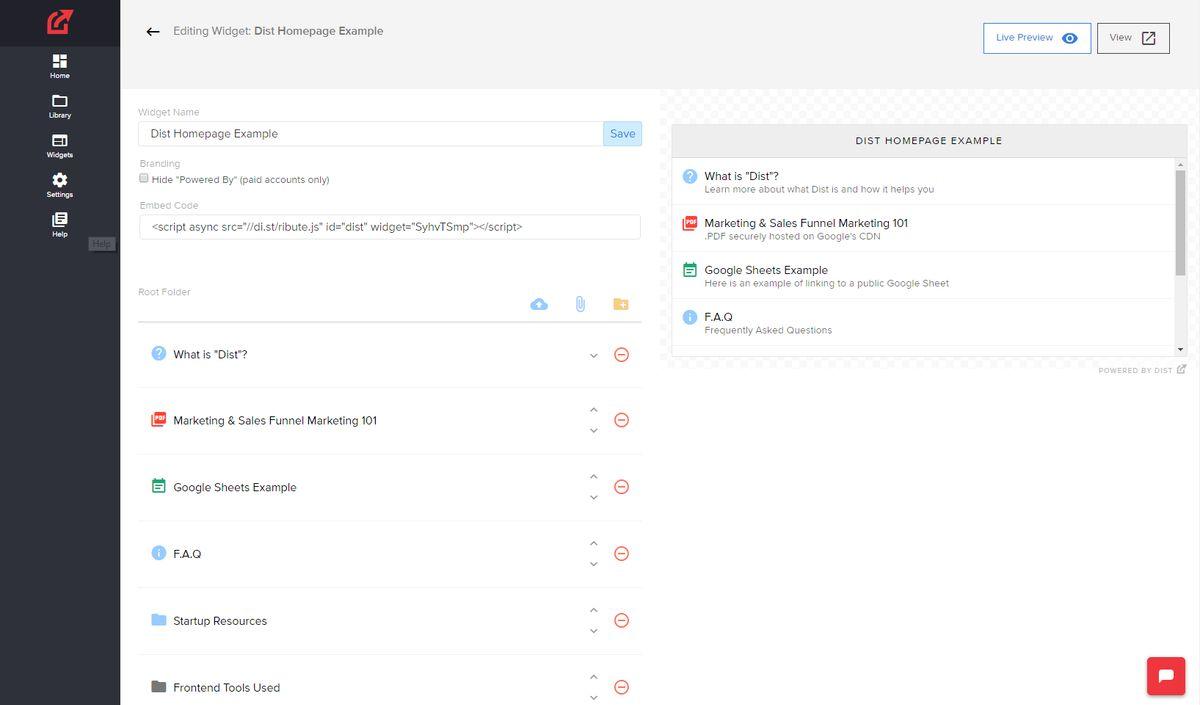Screen dimensions: 1200x705
Task: Open Marketing & Sales Funnel PDF in preview
Action: click(923, 229)
